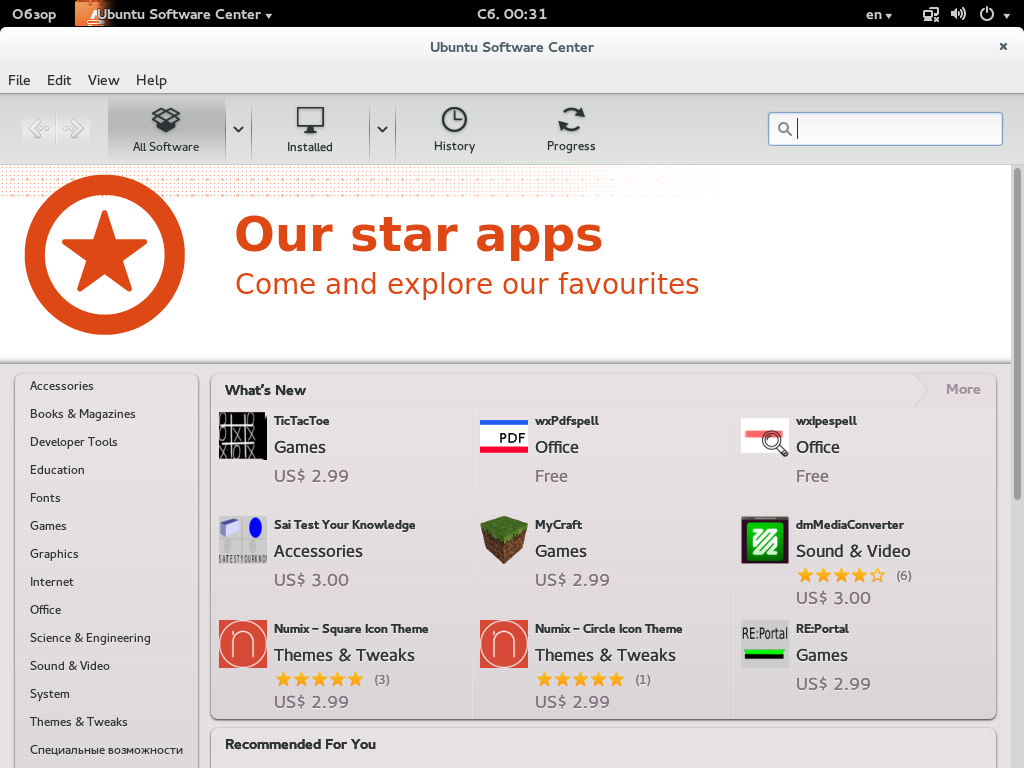Go back with the left arrow button
Viewport: 1024px width, 768px height.
[39, 129]
